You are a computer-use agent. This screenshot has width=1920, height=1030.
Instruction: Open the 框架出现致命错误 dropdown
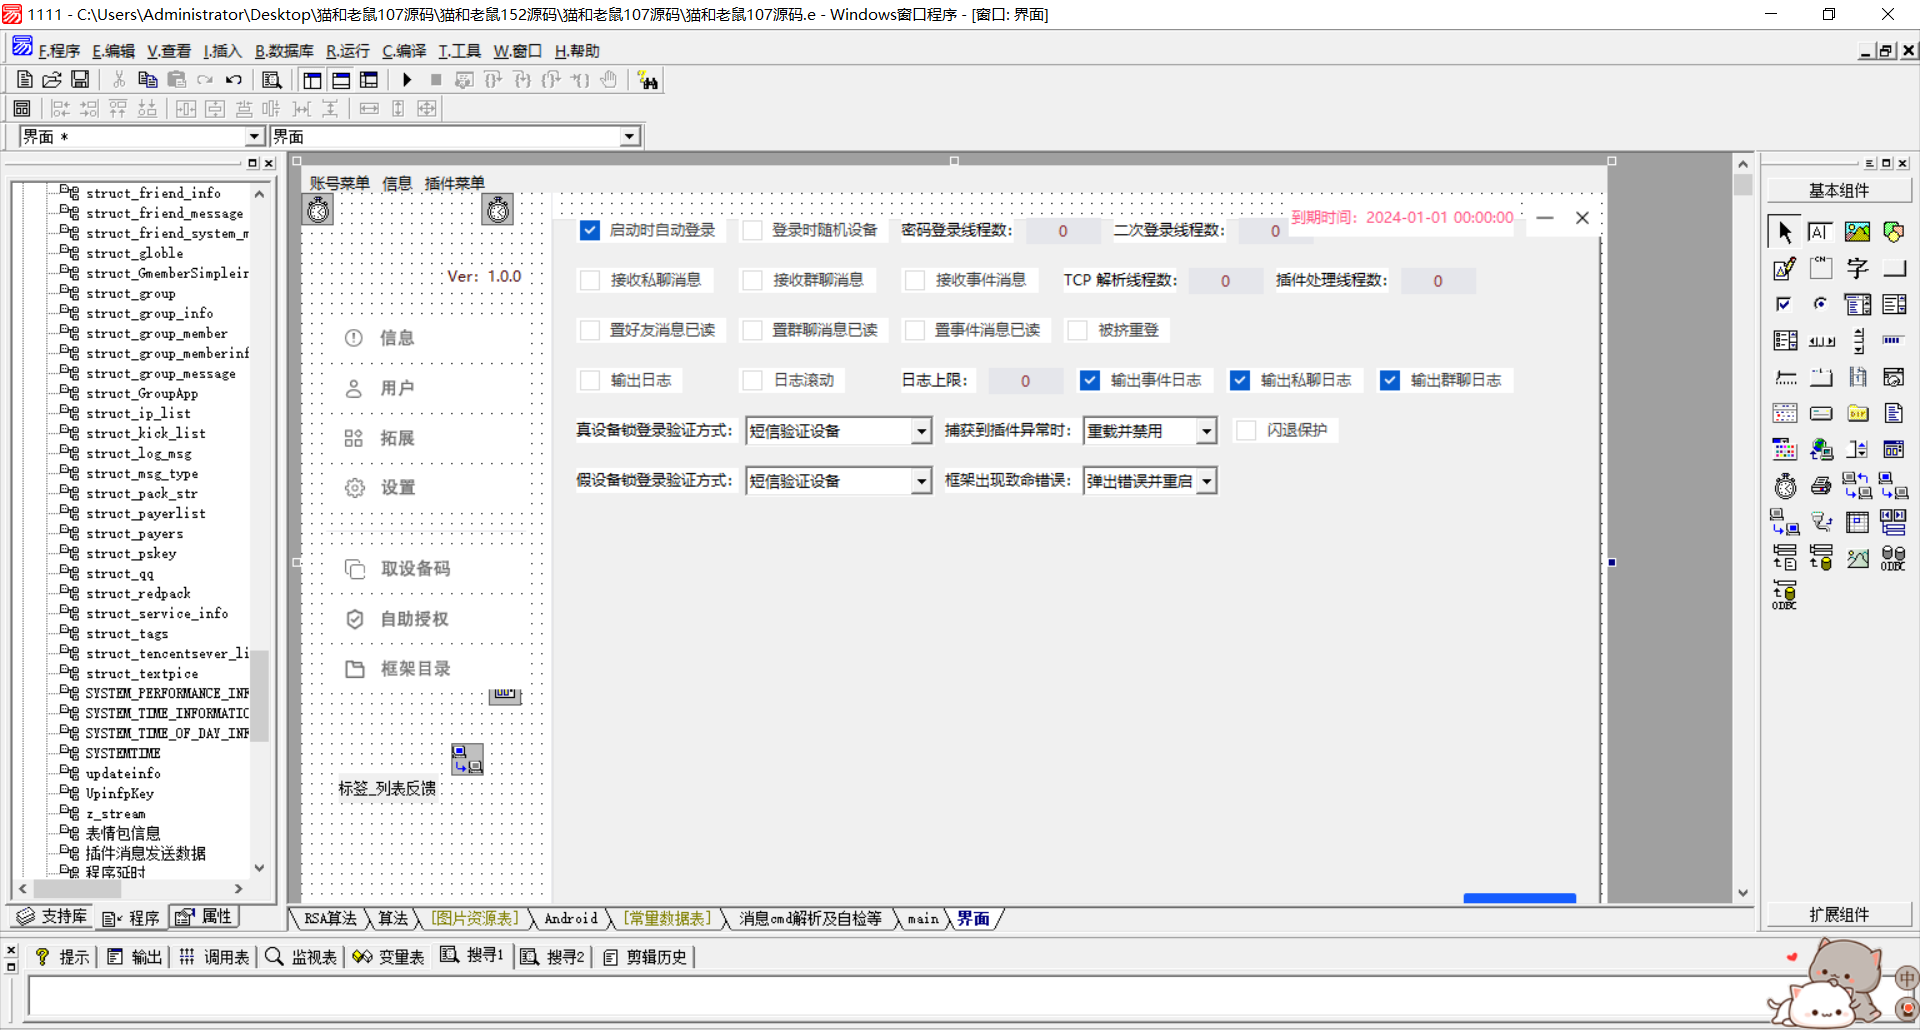(1206, 481)
